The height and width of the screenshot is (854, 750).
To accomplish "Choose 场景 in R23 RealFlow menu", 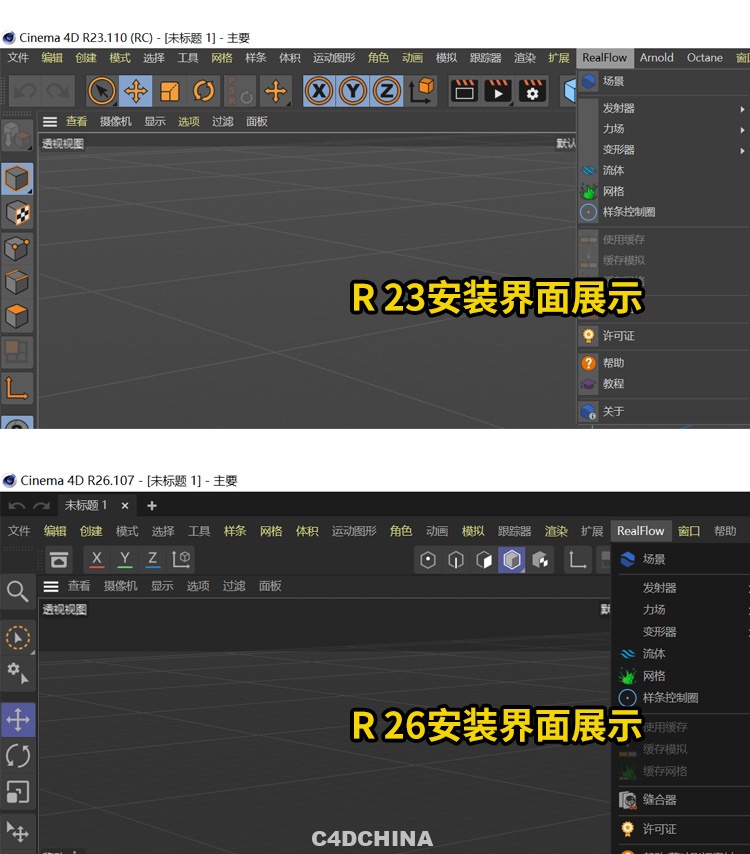I will point(663,82).
